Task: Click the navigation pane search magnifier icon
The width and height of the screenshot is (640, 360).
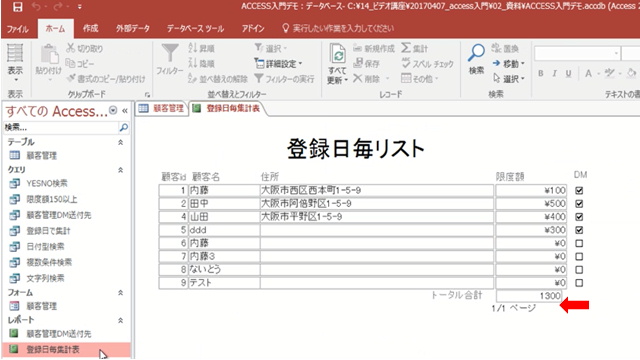Action: 123,128
